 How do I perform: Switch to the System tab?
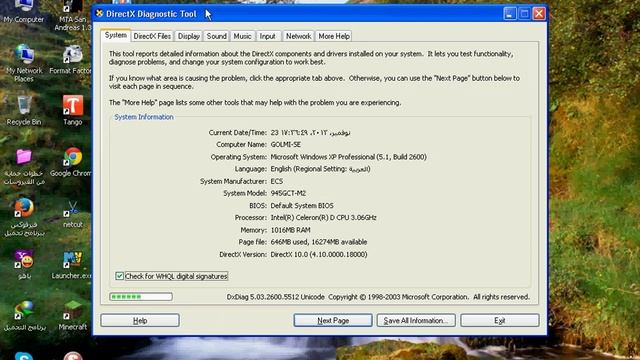coord(116,36)
